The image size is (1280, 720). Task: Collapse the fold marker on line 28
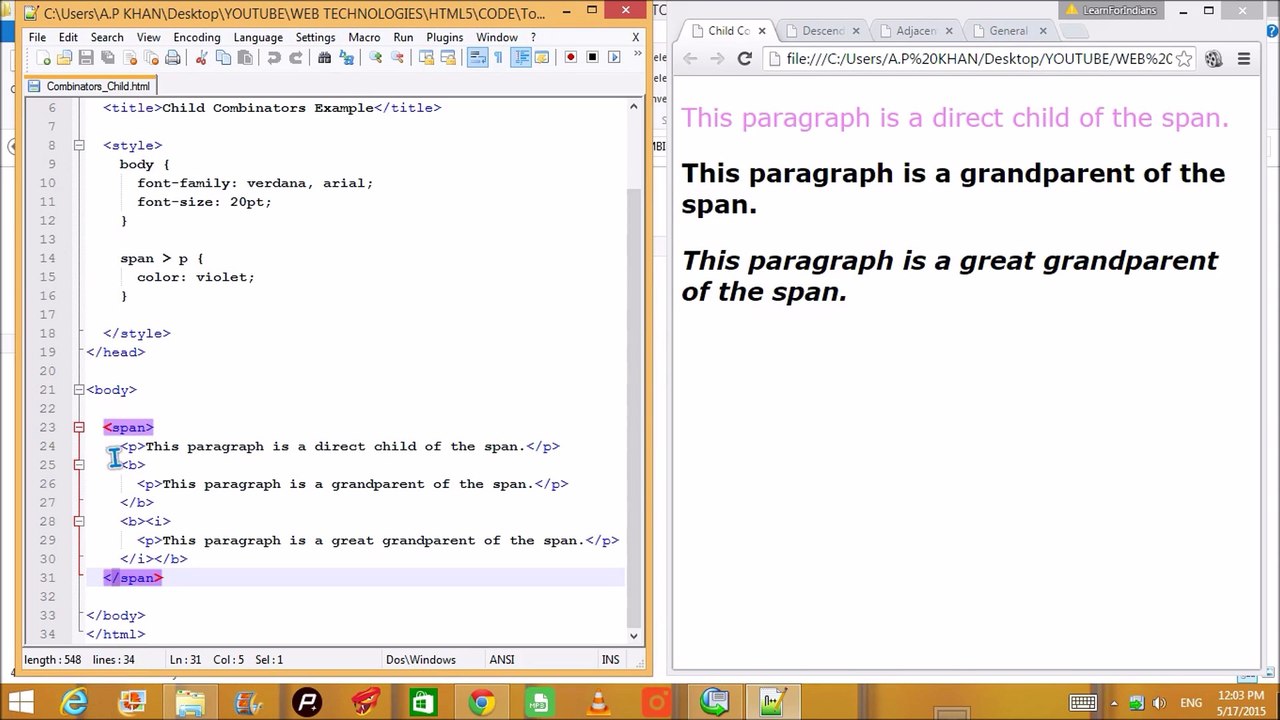[x=79, y=521]
